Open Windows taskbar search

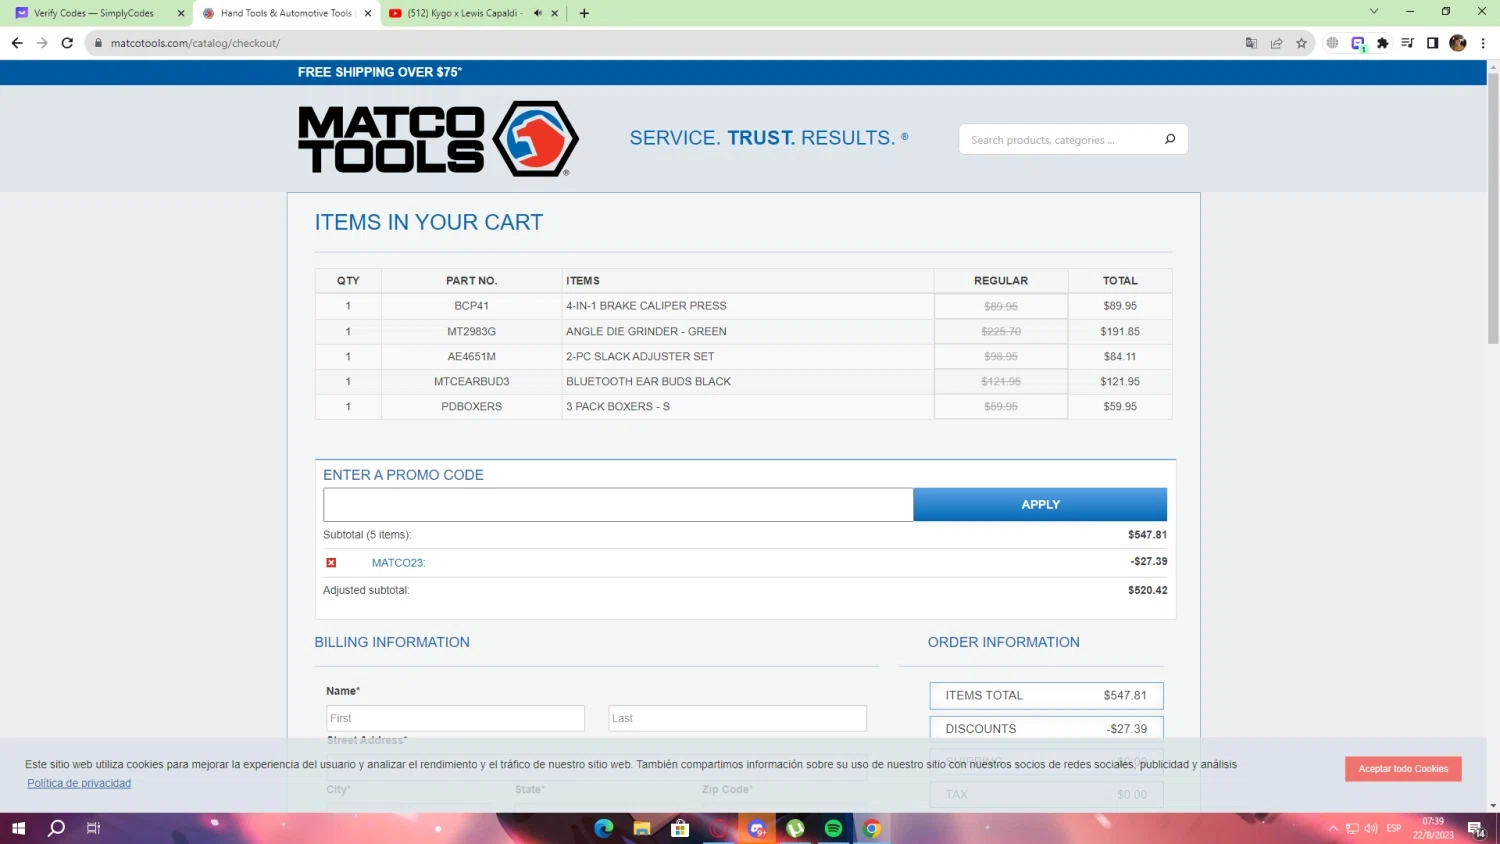[x=57, y=828]
